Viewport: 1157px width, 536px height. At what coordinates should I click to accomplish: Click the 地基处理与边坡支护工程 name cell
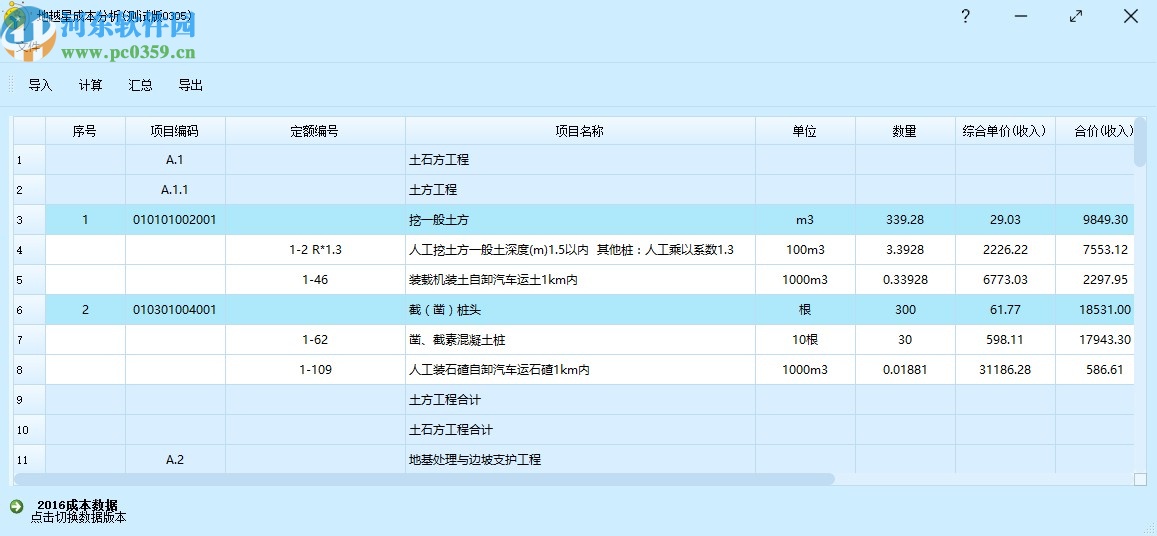point(580,459)
